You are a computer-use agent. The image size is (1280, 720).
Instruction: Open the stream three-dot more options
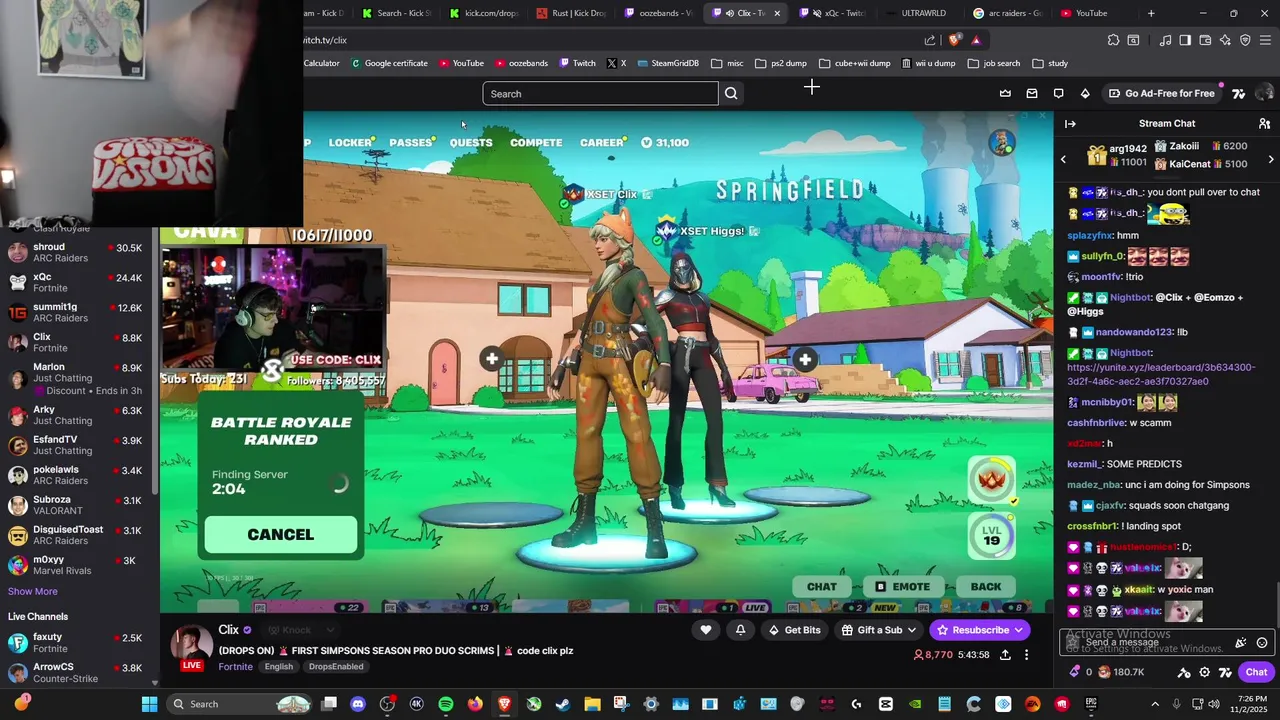(1026, 655)
